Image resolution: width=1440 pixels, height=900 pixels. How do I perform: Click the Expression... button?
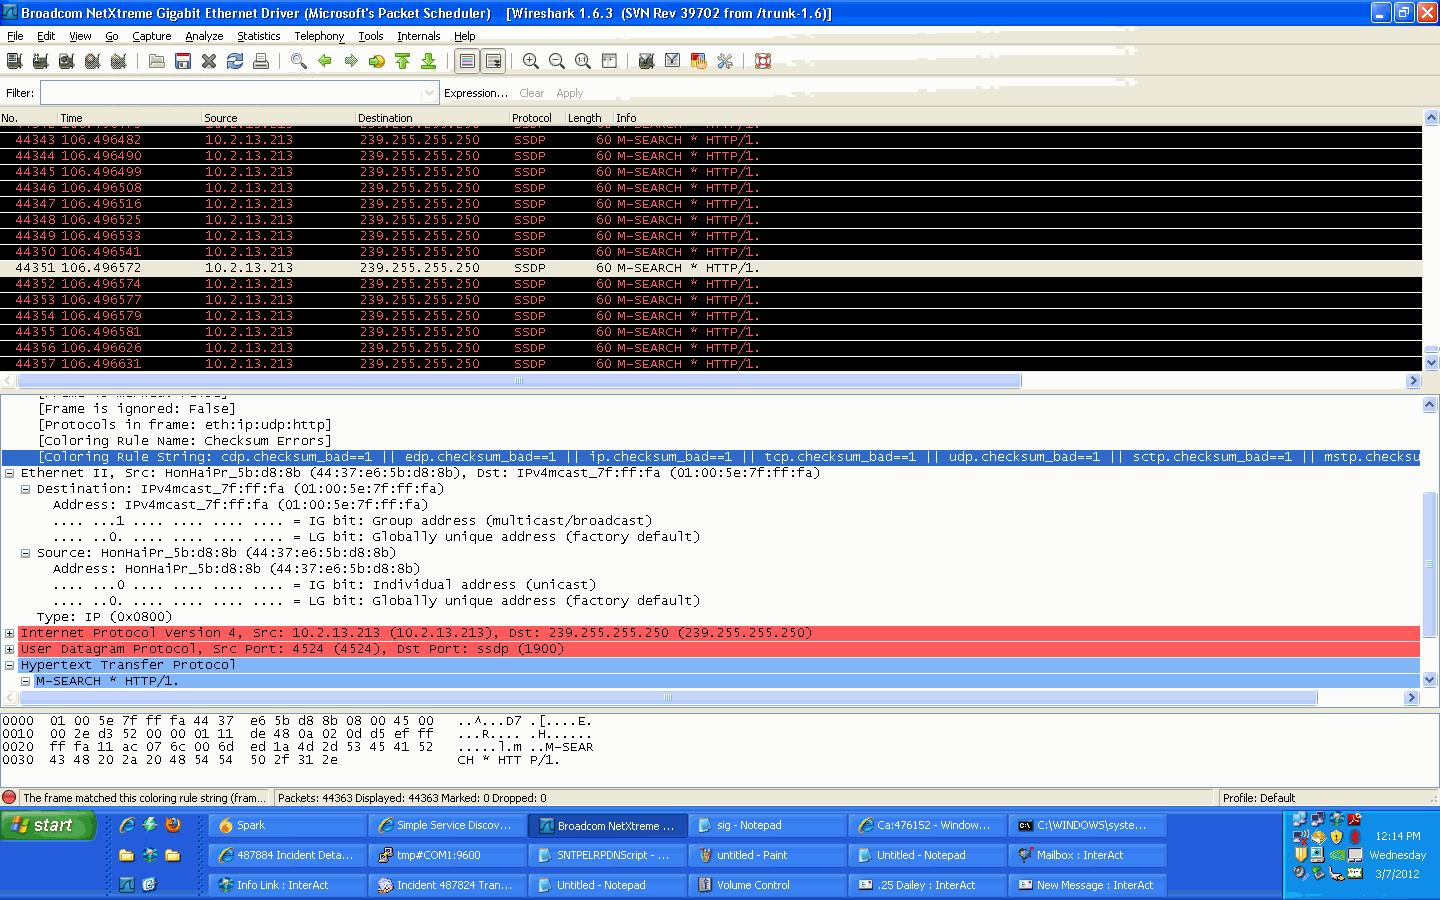coord(476,93)
